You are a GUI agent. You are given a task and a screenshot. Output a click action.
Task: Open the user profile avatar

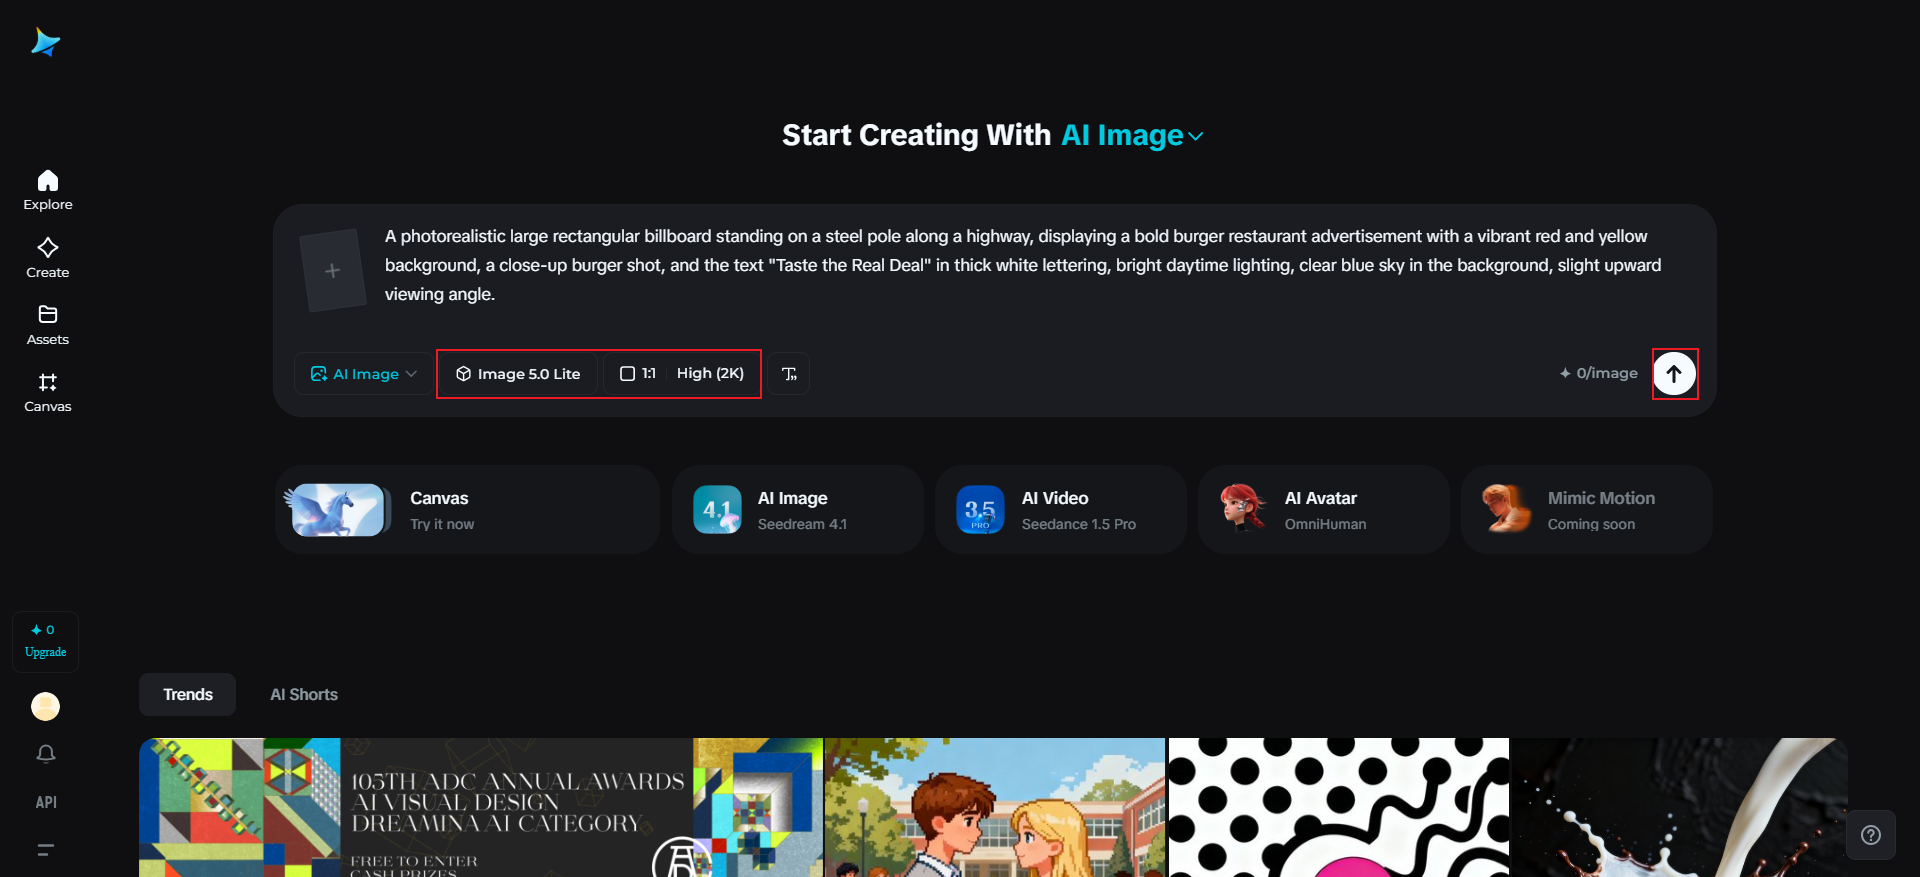coord(46,706)
